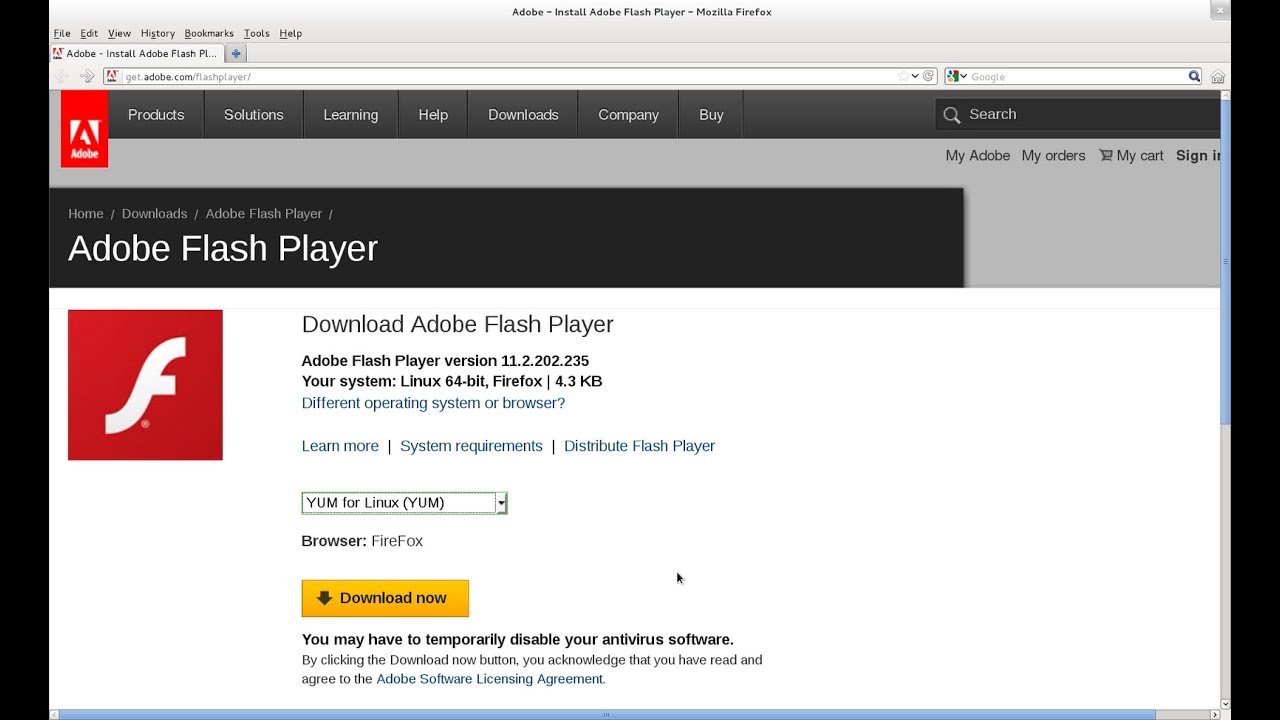The image size is (1280, 720).
Task: Click the horizontal scrollbar at bottom
Action: pyautogui.click(x=604, y=715)
